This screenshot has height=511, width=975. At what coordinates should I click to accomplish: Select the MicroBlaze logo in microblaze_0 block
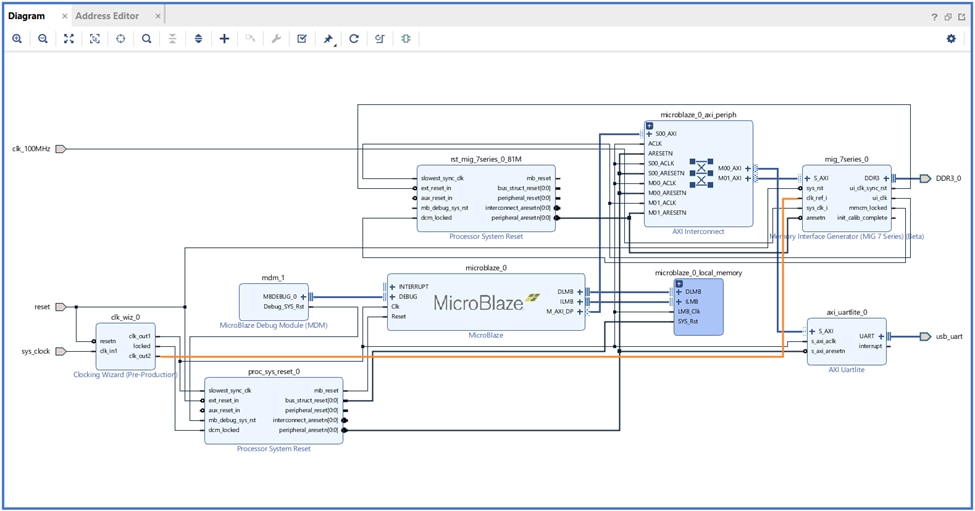point(487,303)
